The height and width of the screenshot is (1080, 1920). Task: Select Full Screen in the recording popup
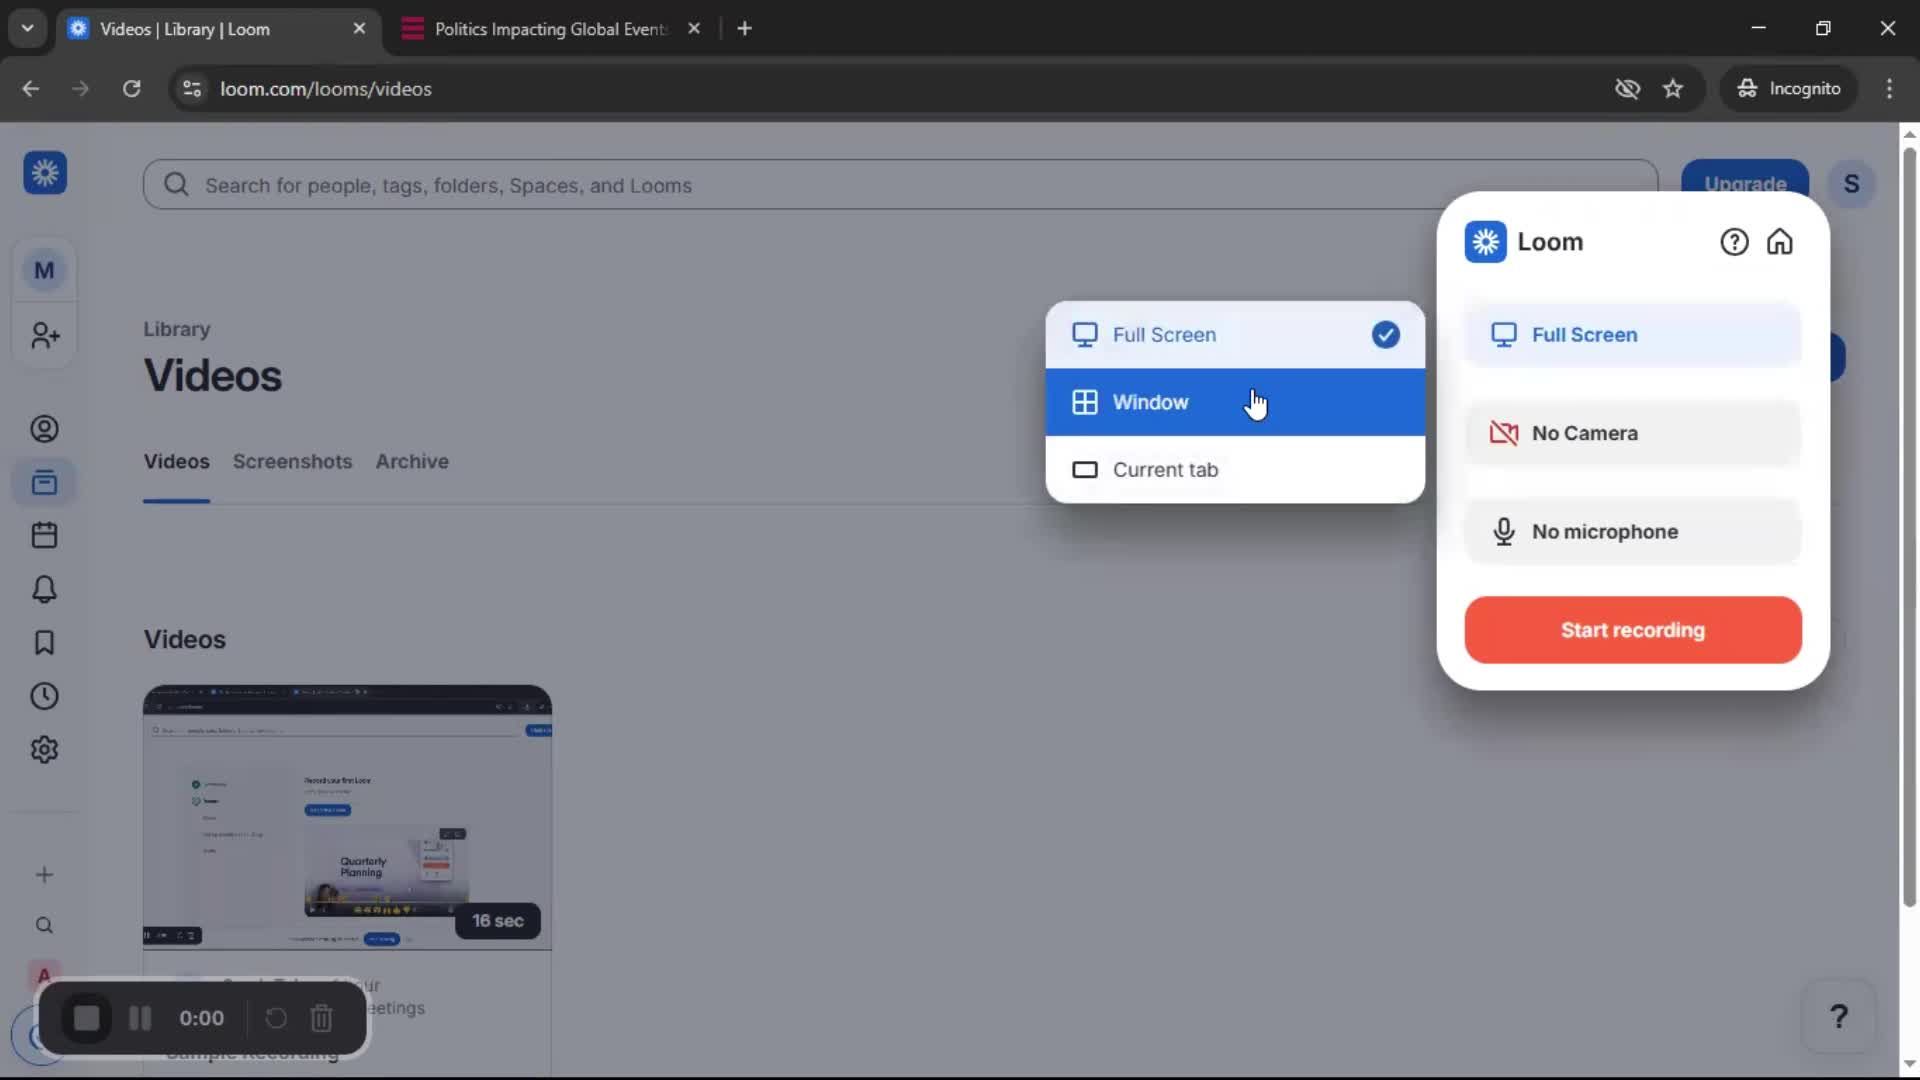coord(1630,335)
